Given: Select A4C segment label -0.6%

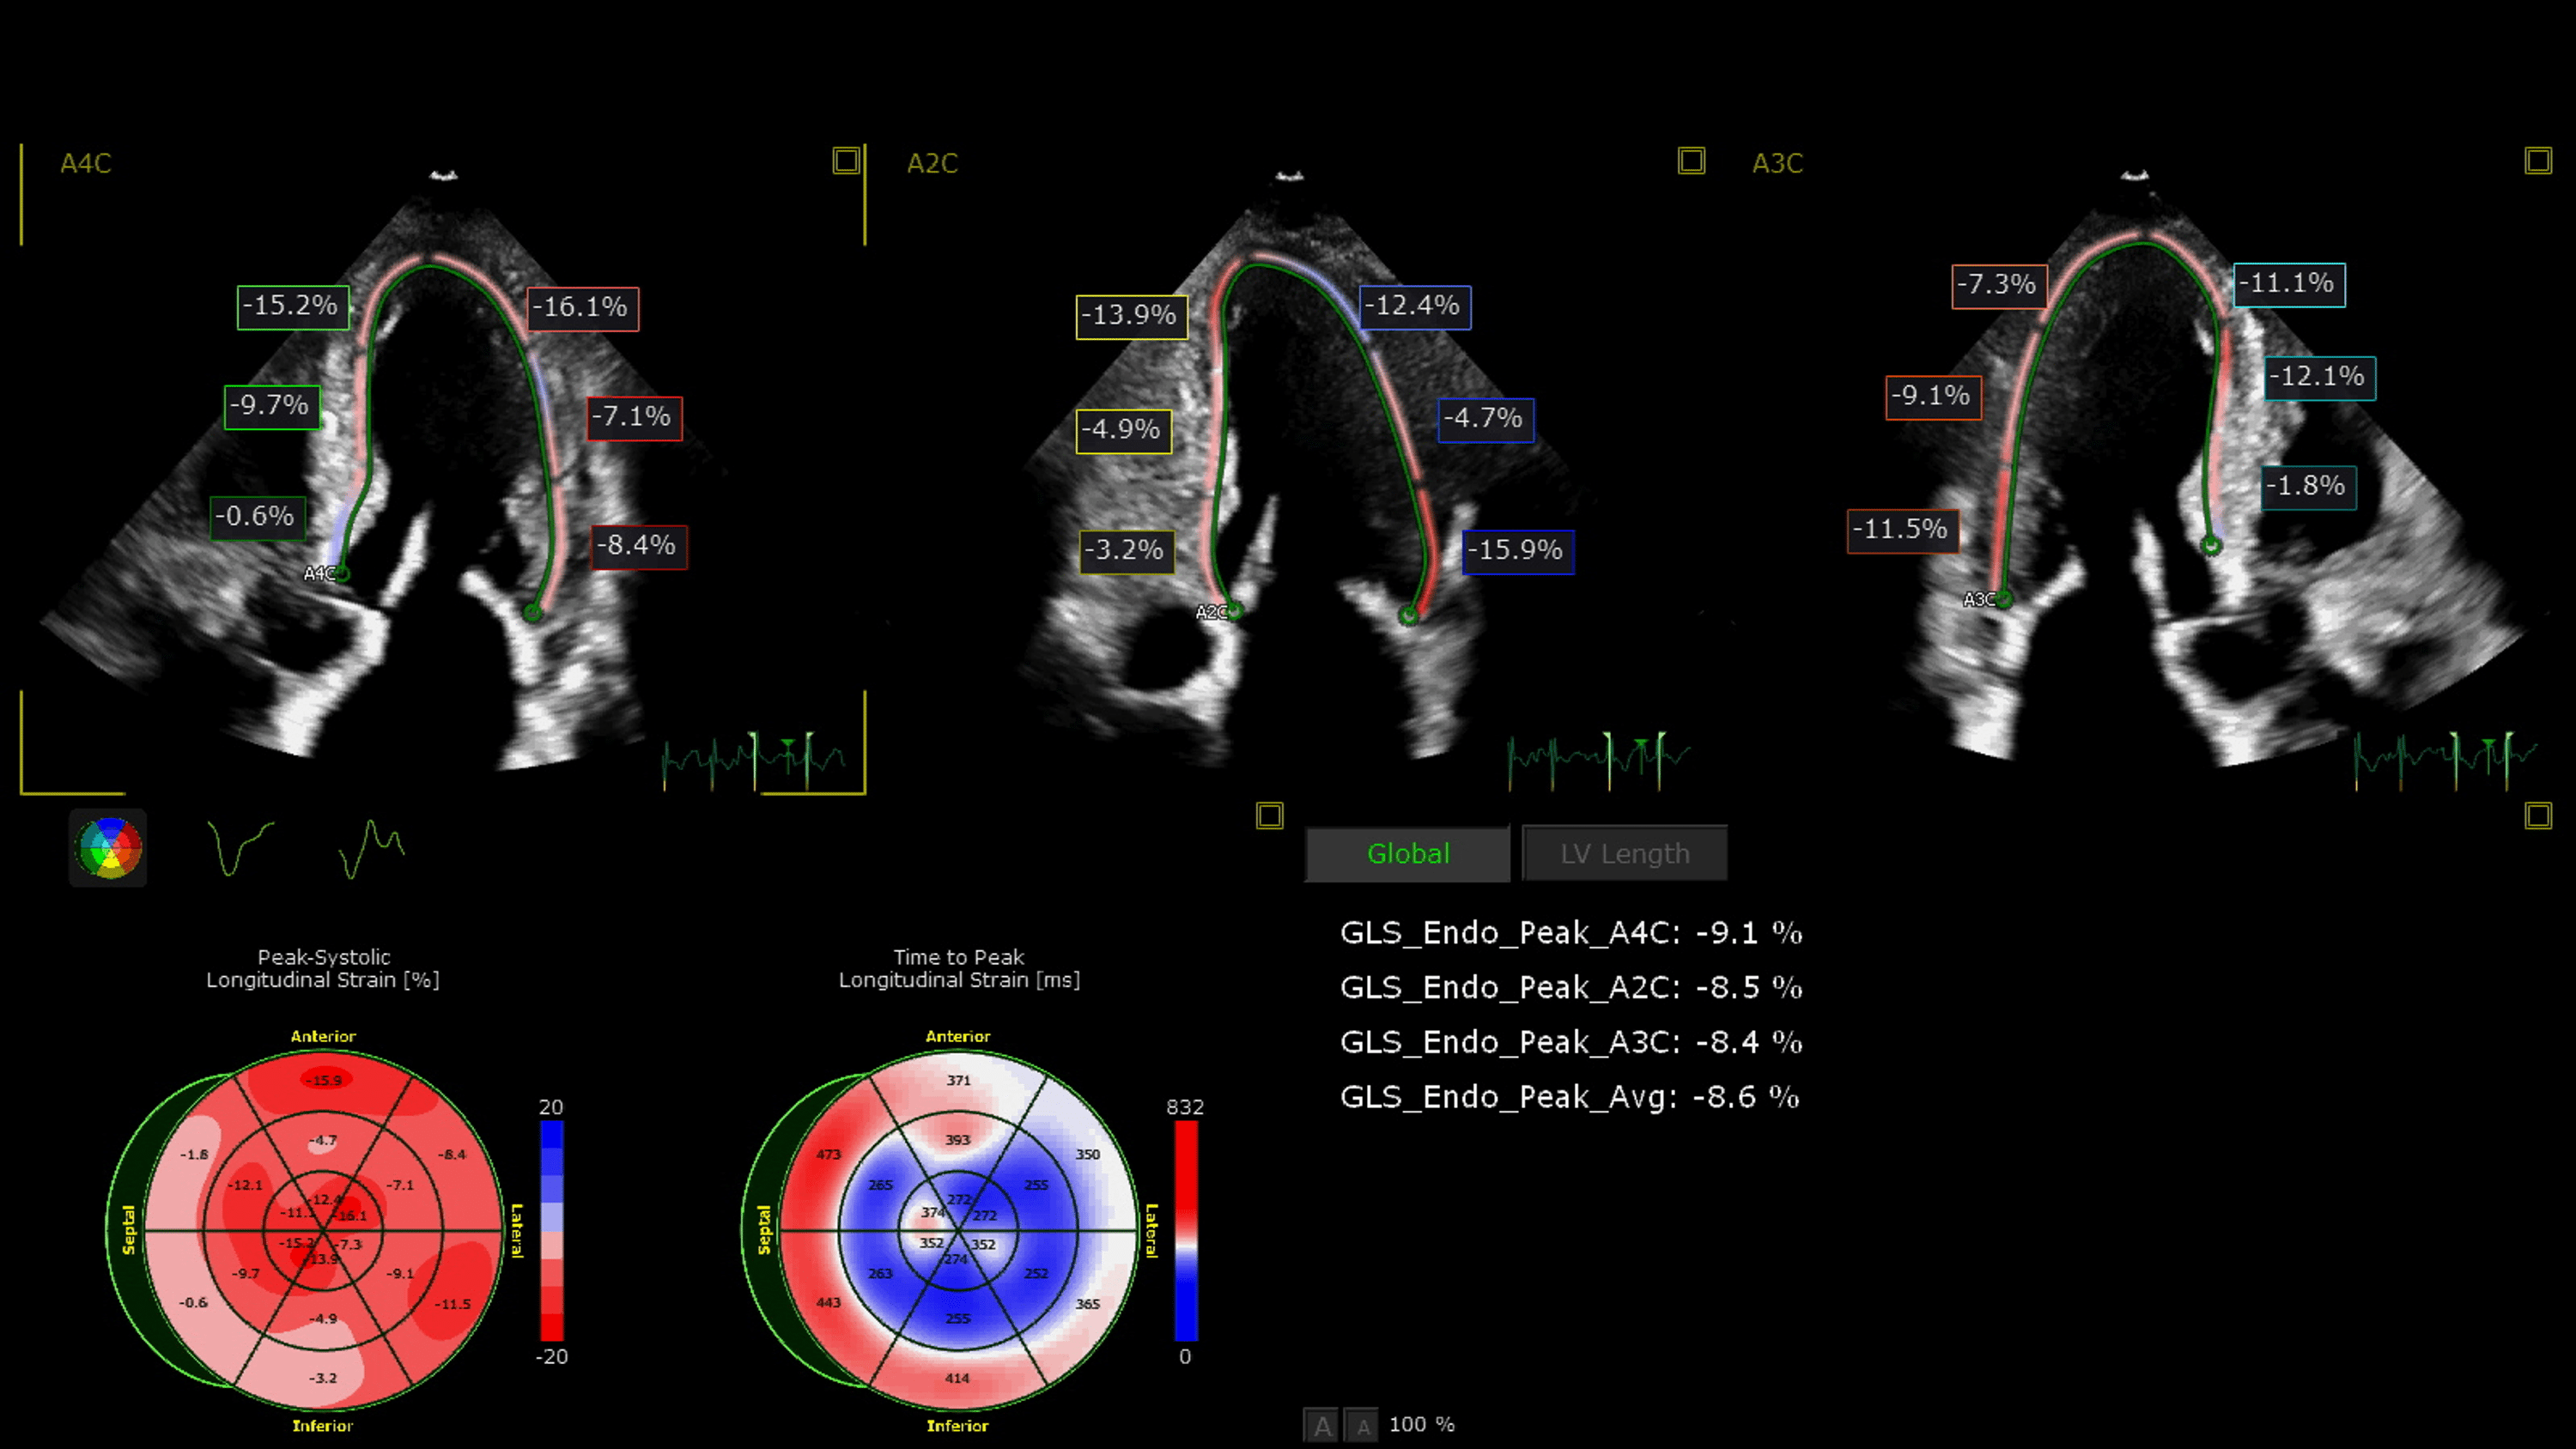Looking at the screenshot, I should [x=258, y=518].
